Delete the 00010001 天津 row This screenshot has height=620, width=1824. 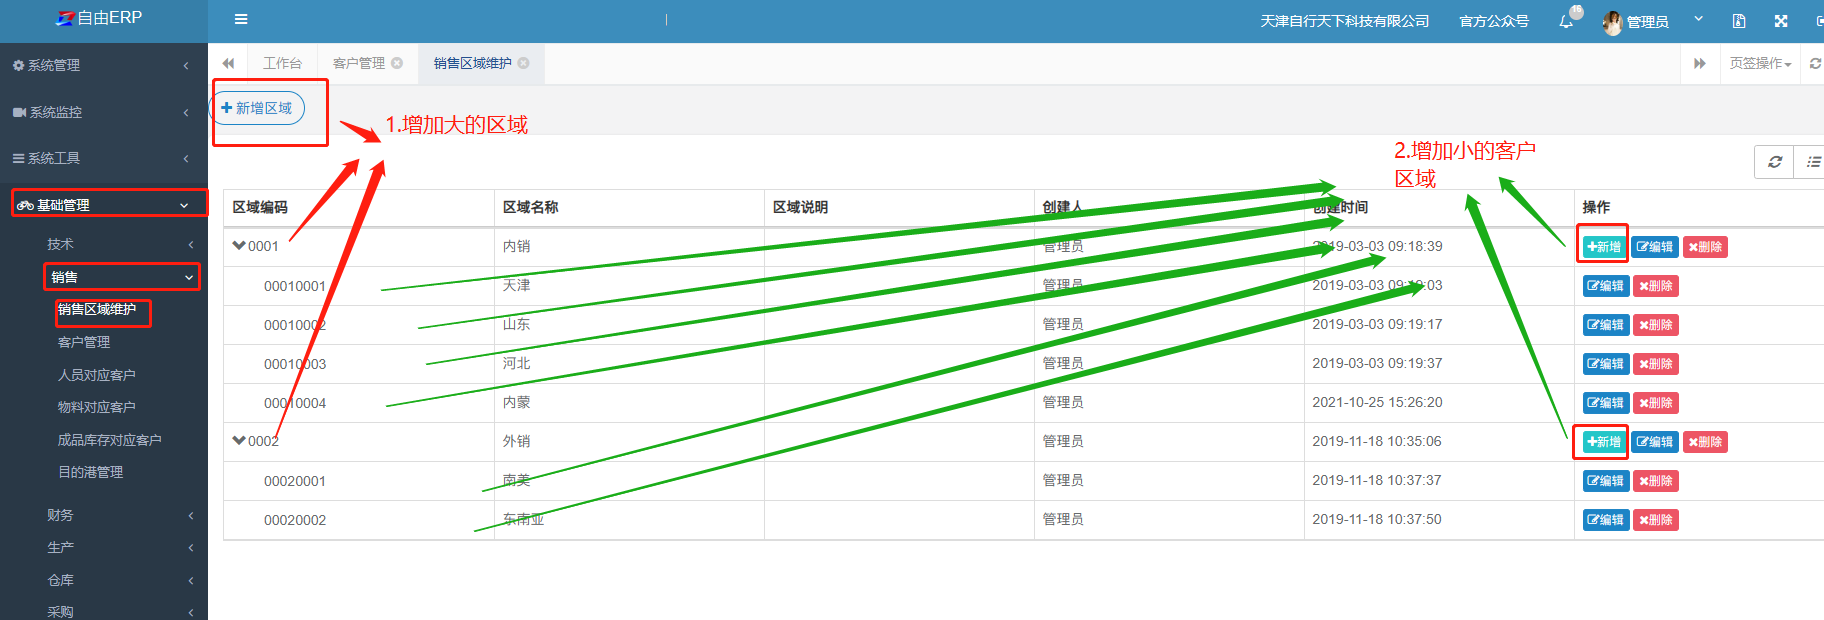pyautogui.click(x=1656, y=286)
